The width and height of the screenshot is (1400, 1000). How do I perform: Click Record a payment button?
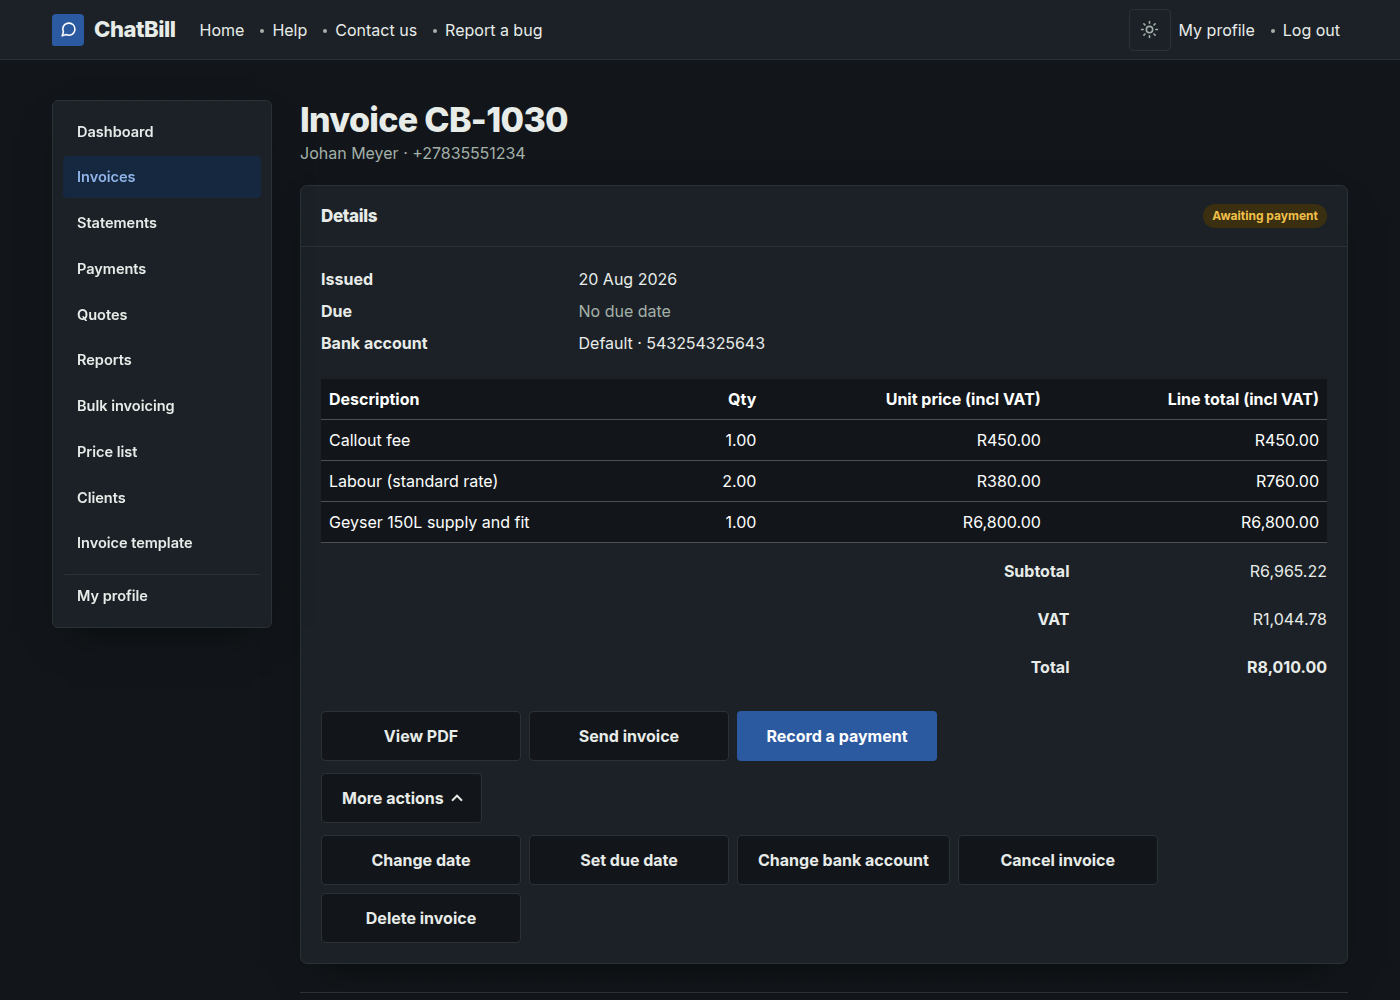pyautogui.click(x=837, y=736)
